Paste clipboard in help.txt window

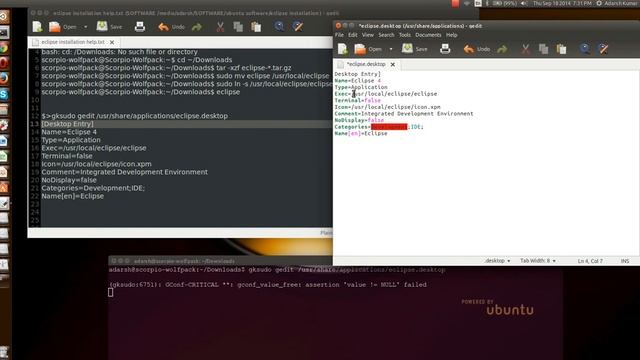256,27
